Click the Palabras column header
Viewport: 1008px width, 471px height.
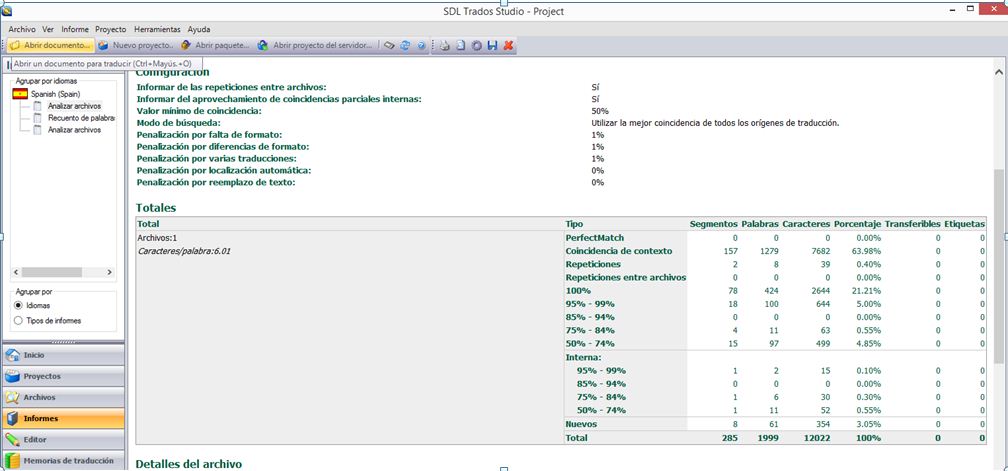click(760, 224)
